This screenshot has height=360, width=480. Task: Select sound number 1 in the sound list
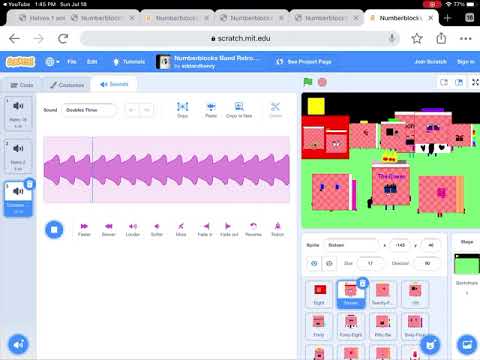tap(18, 113)
